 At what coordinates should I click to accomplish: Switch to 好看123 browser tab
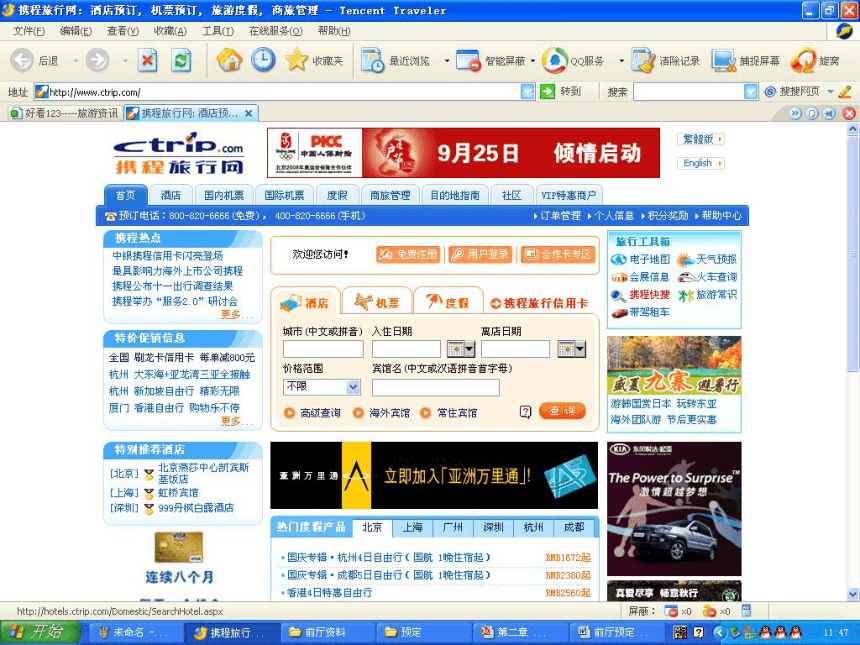[x=65, y=114]
